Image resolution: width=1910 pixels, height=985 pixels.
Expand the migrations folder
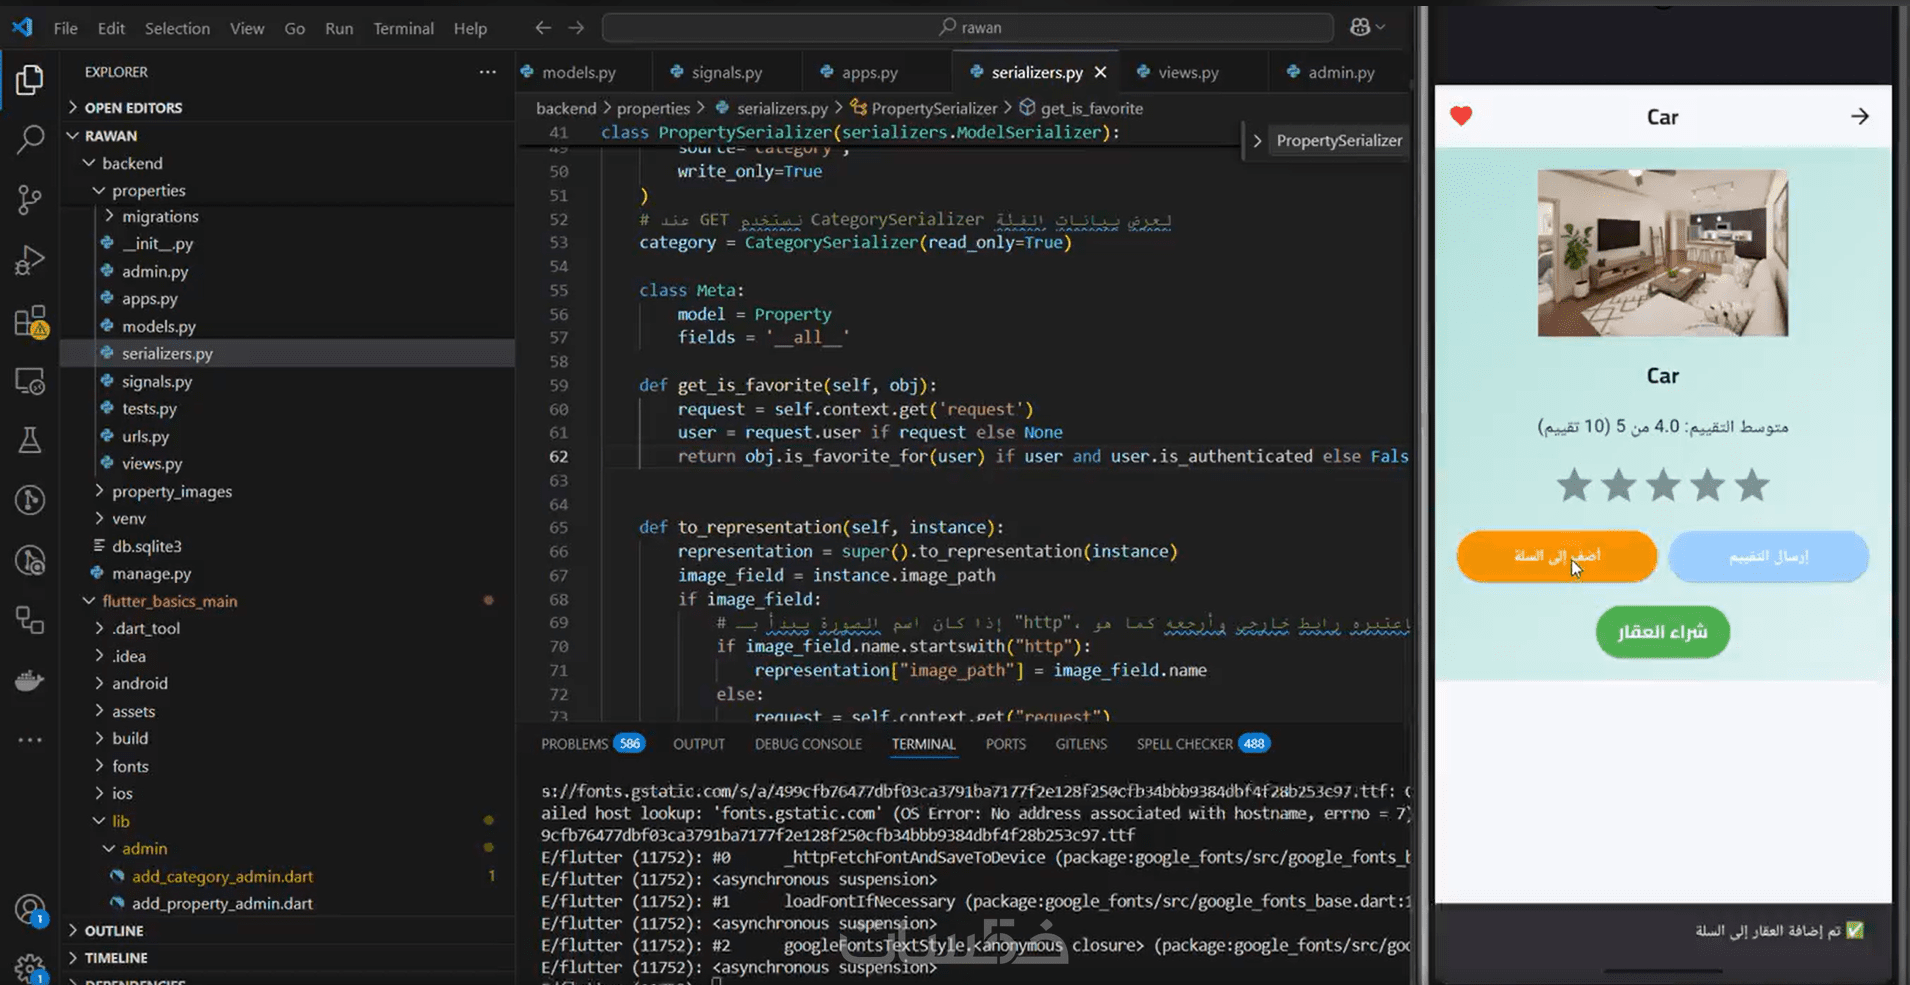pos(160,216)
